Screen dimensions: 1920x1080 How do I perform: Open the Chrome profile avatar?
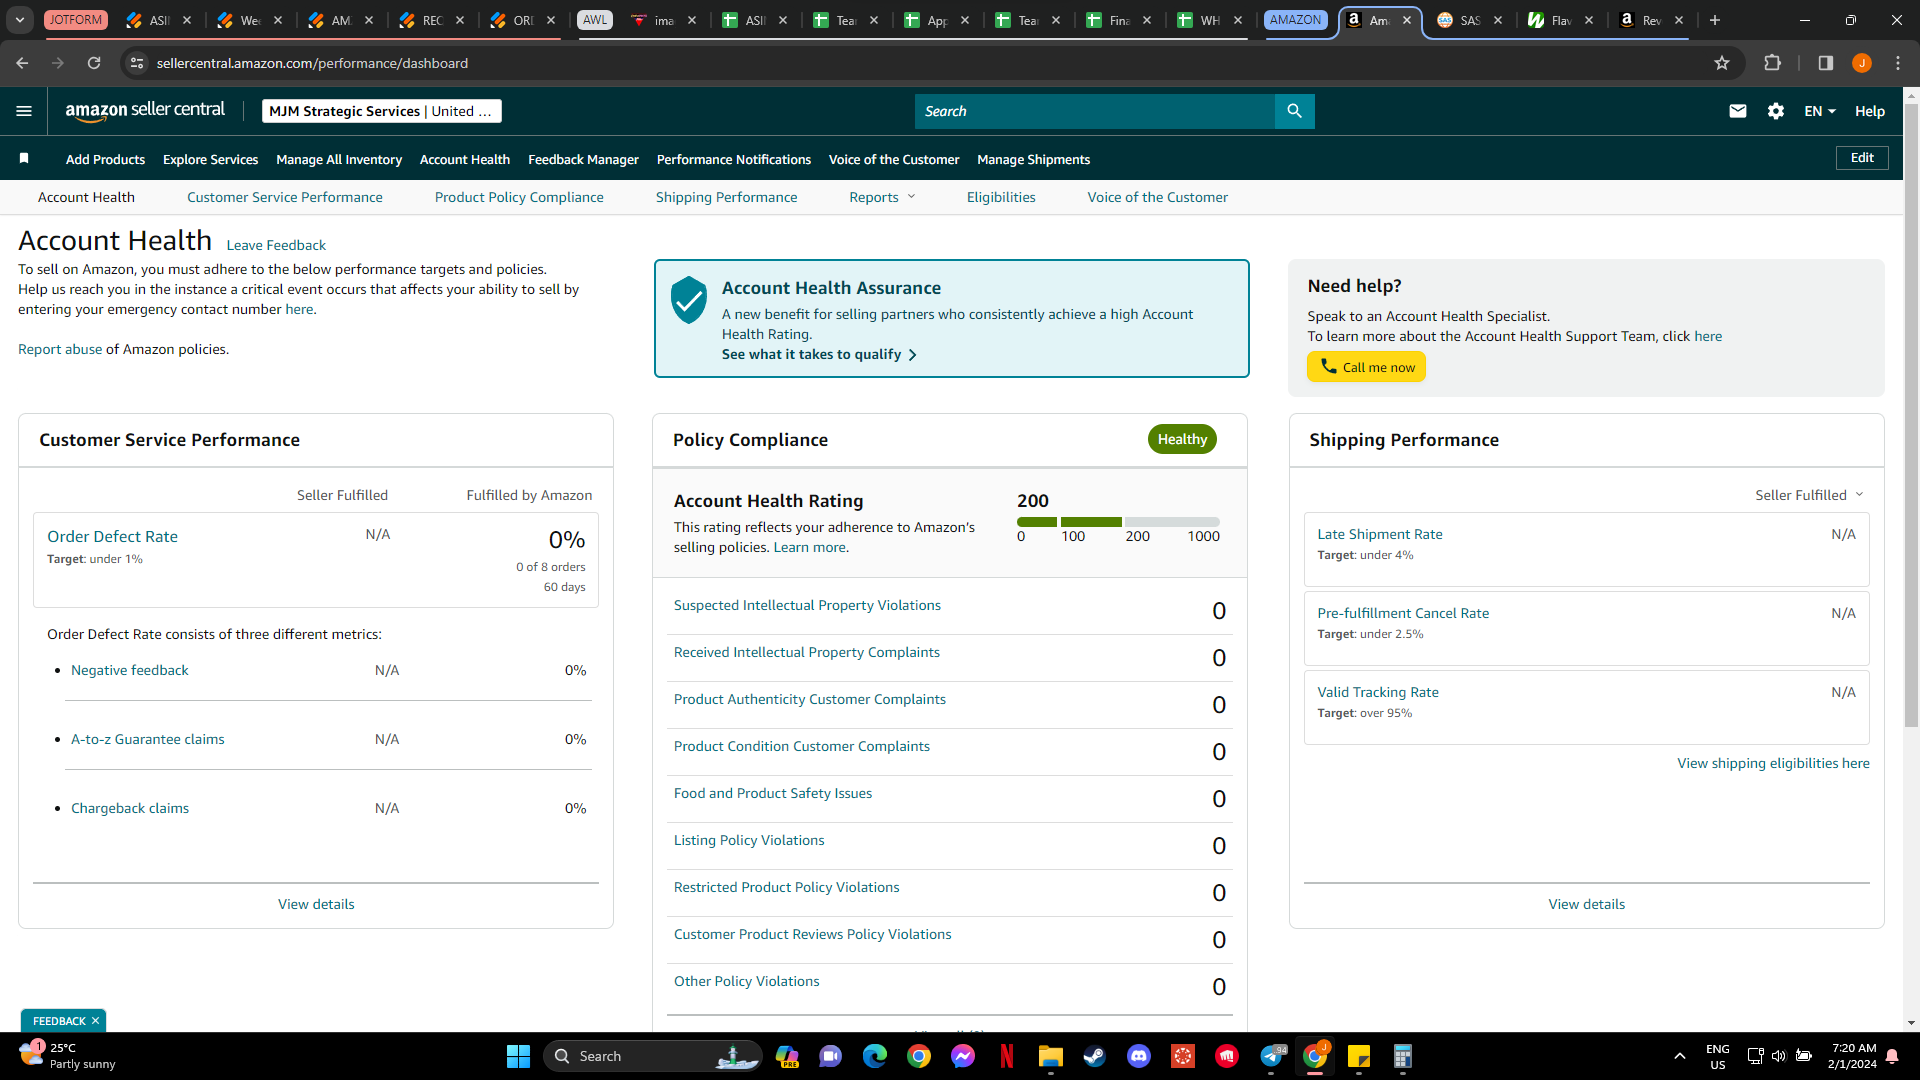click(x=1862, y=63)
